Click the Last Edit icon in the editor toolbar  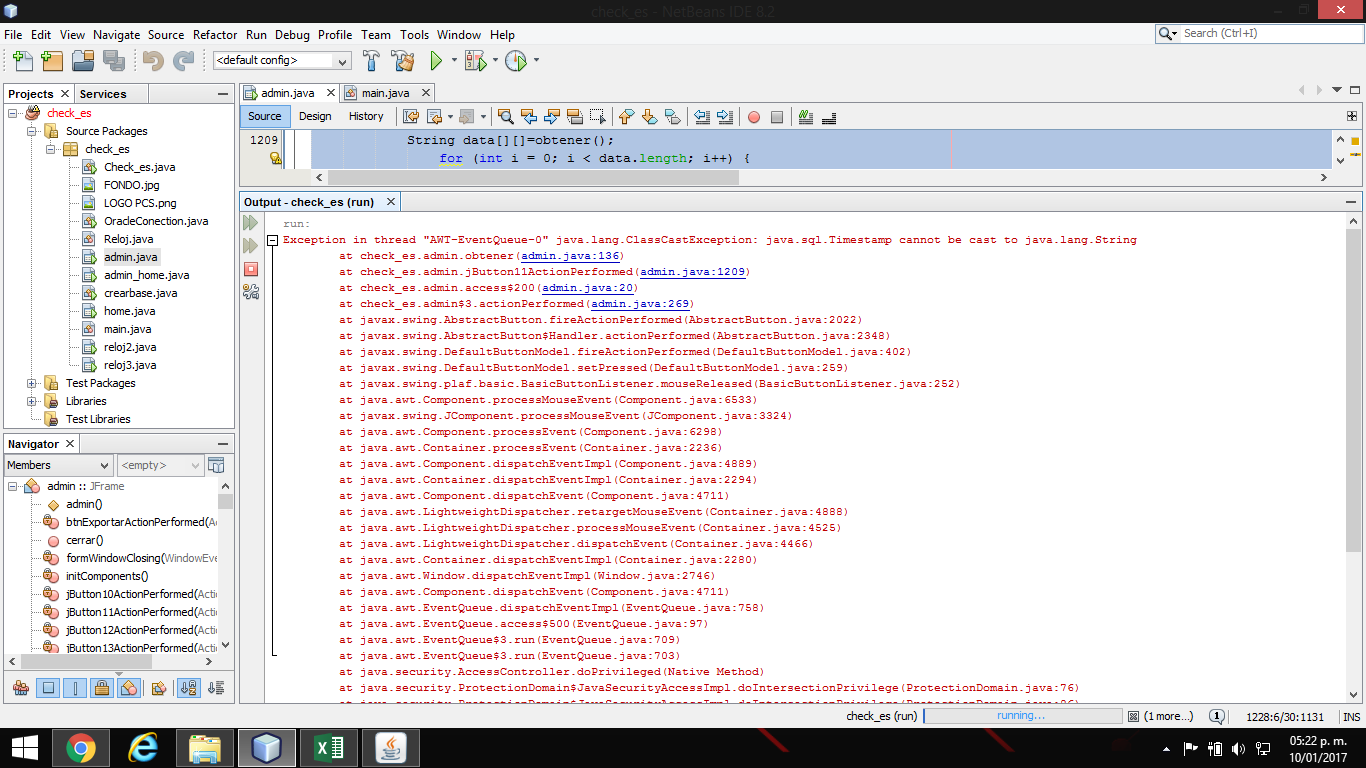[410, 117]
